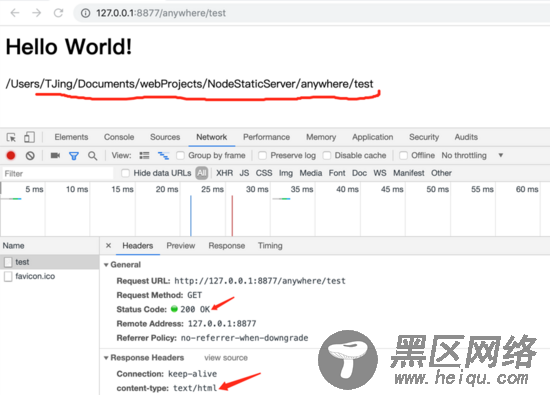550x395 pixels.
Task: Click the blue DOMContentLoaded timeline marker
Action: click(191, 216)
